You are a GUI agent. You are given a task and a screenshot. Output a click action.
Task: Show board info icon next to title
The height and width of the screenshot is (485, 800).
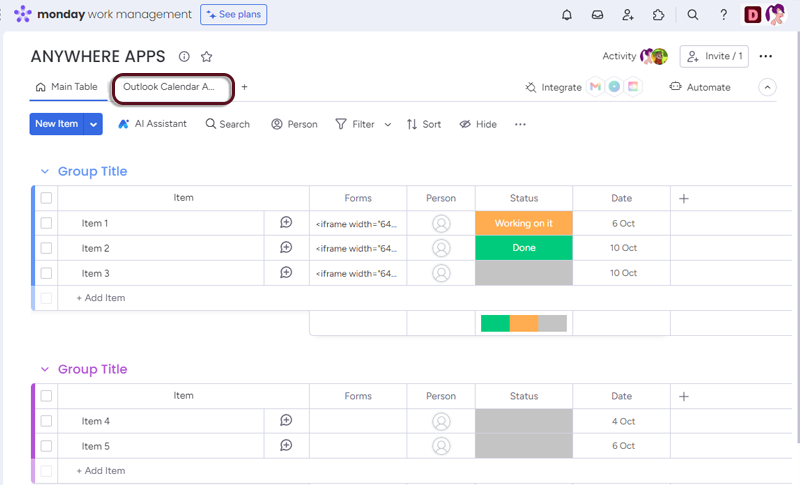pos(184,57)
